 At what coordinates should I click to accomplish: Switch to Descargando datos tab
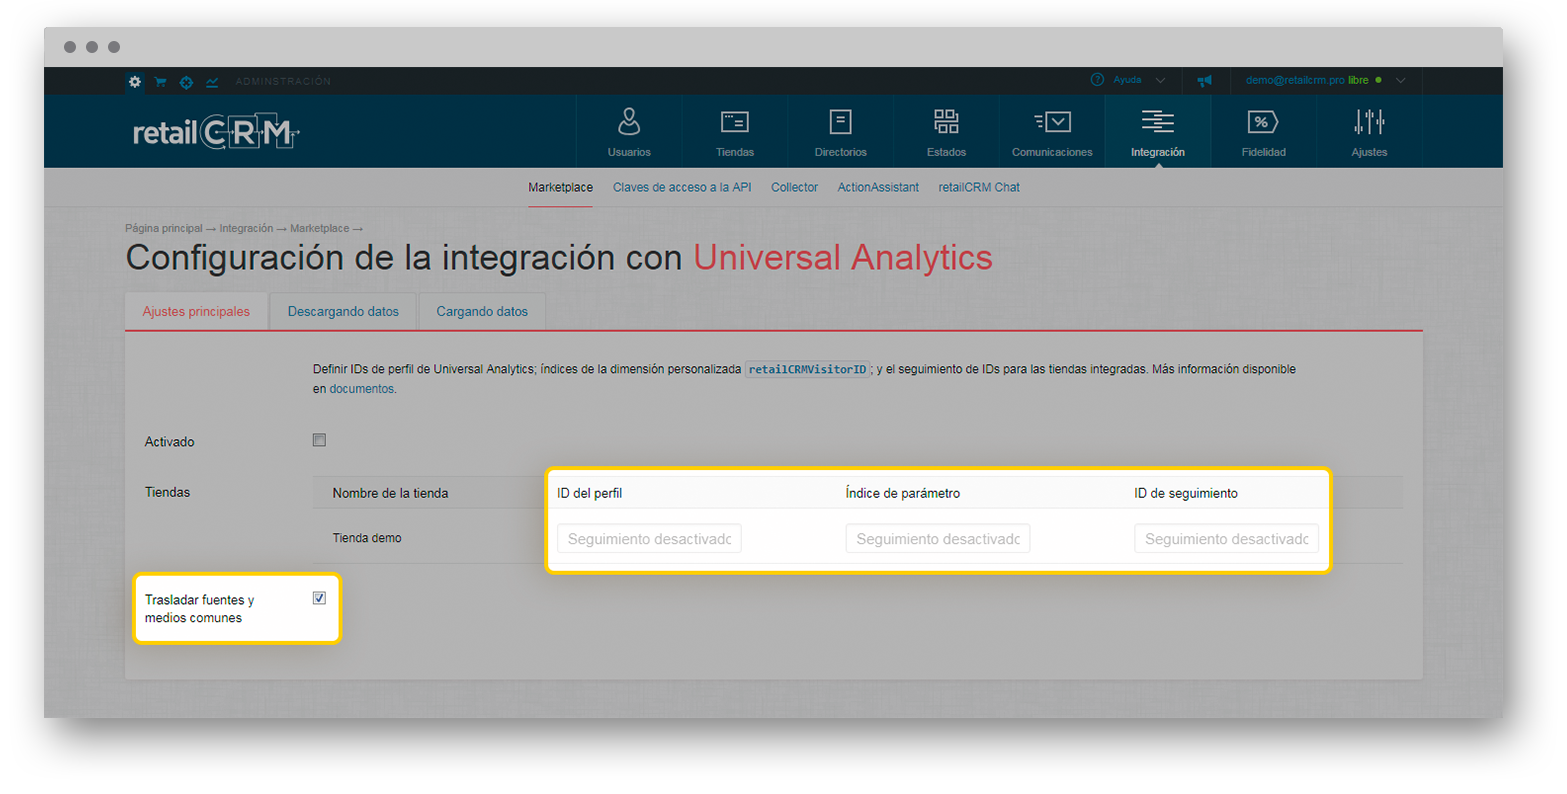(x=343, y=312)
